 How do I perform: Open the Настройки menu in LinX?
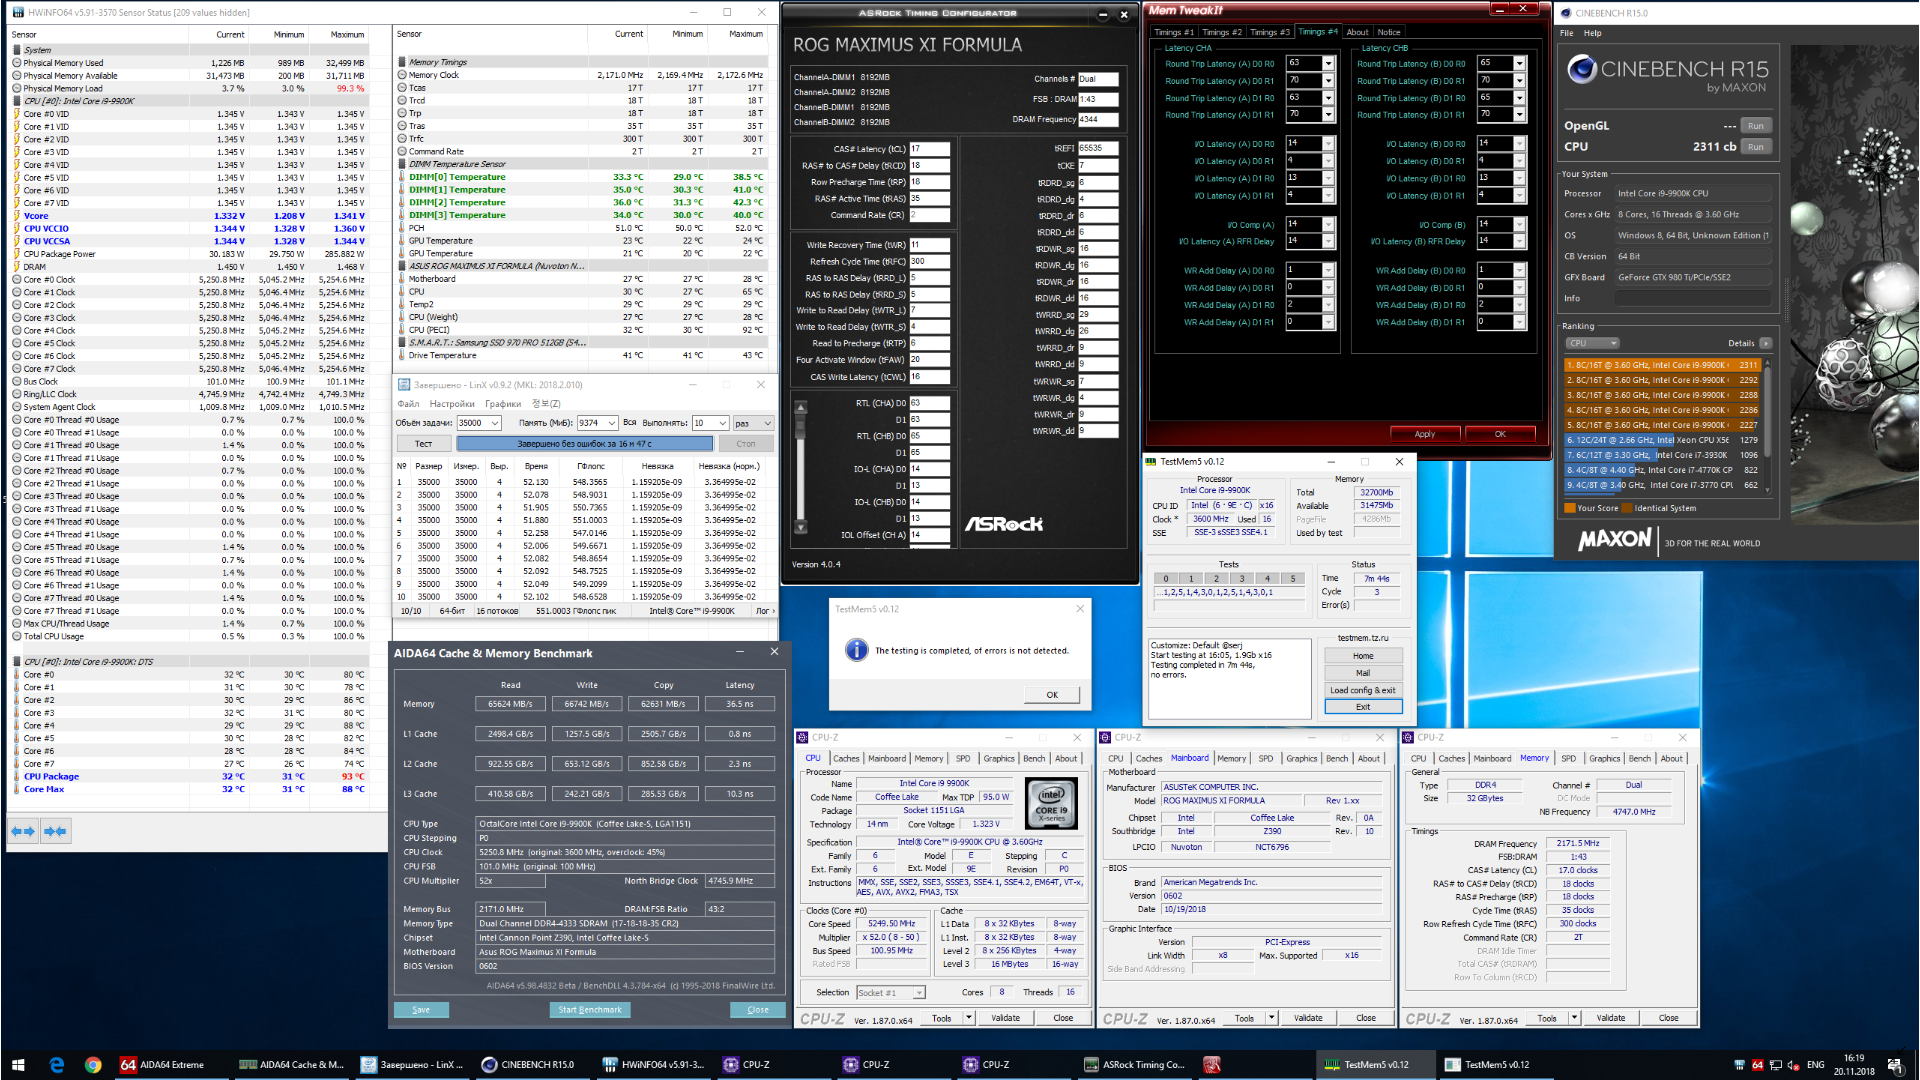tap(452, 404)
